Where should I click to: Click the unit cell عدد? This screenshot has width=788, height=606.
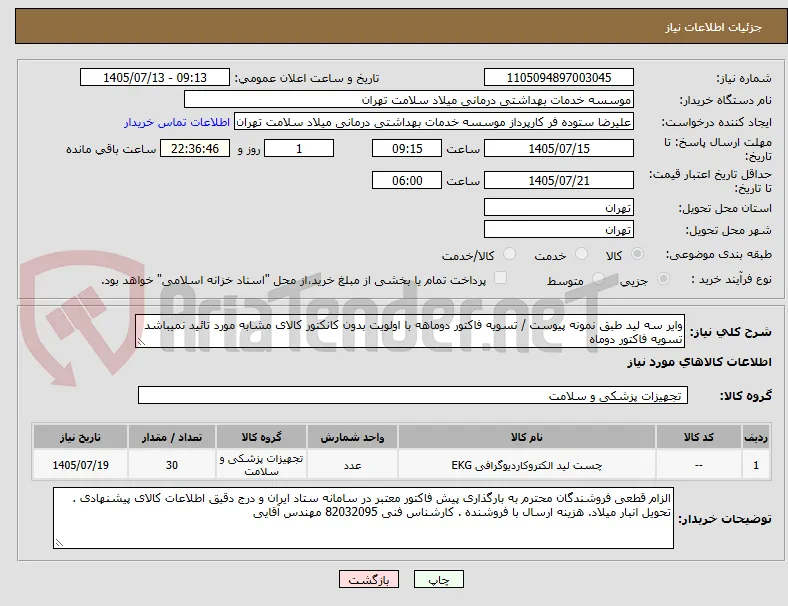coord(352,465)
